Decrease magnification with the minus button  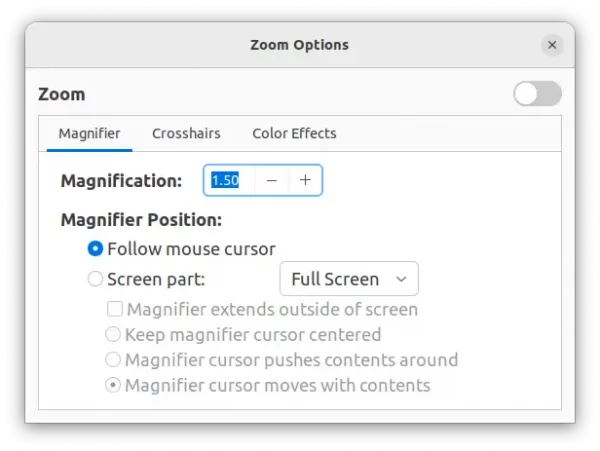[x=272, y=180]
